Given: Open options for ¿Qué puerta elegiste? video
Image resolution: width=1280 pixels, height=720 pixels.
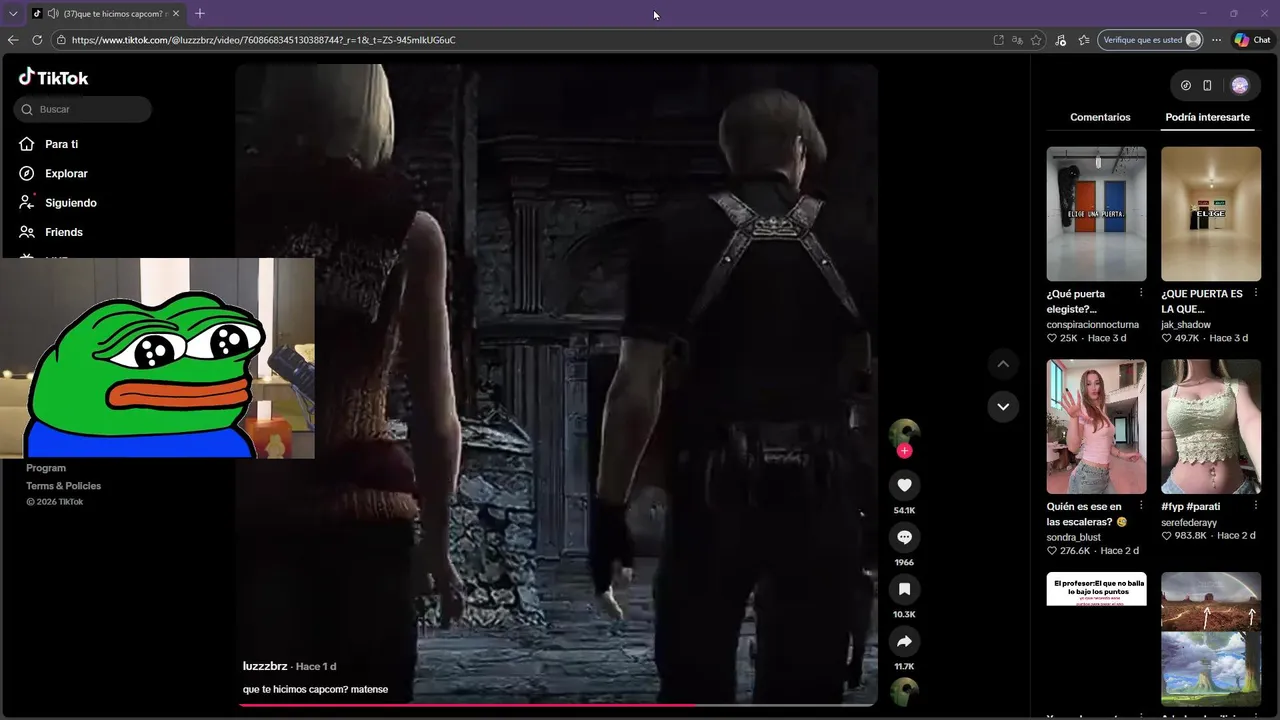Looking at the screenshot, I should 1141,293.
